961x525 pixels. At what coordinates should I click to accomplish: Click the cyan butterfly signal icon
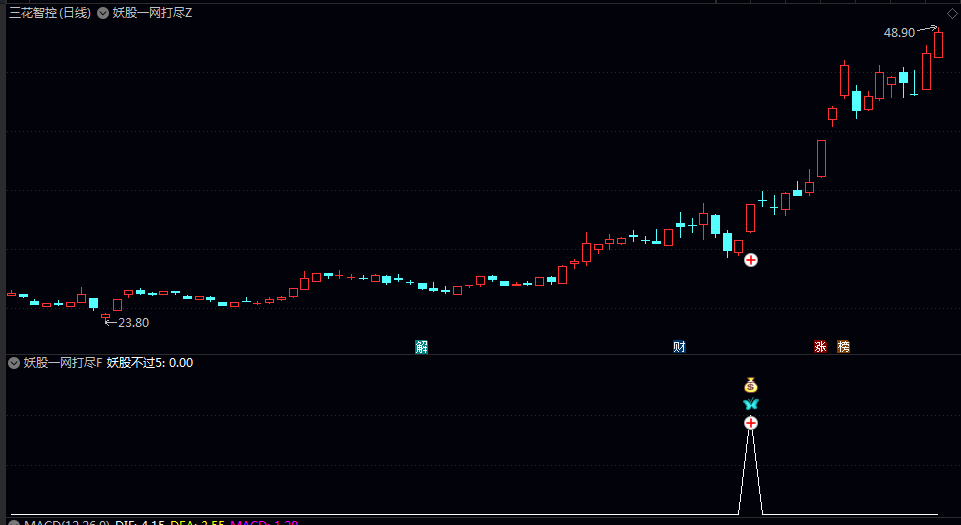click(x=751, y=404)
